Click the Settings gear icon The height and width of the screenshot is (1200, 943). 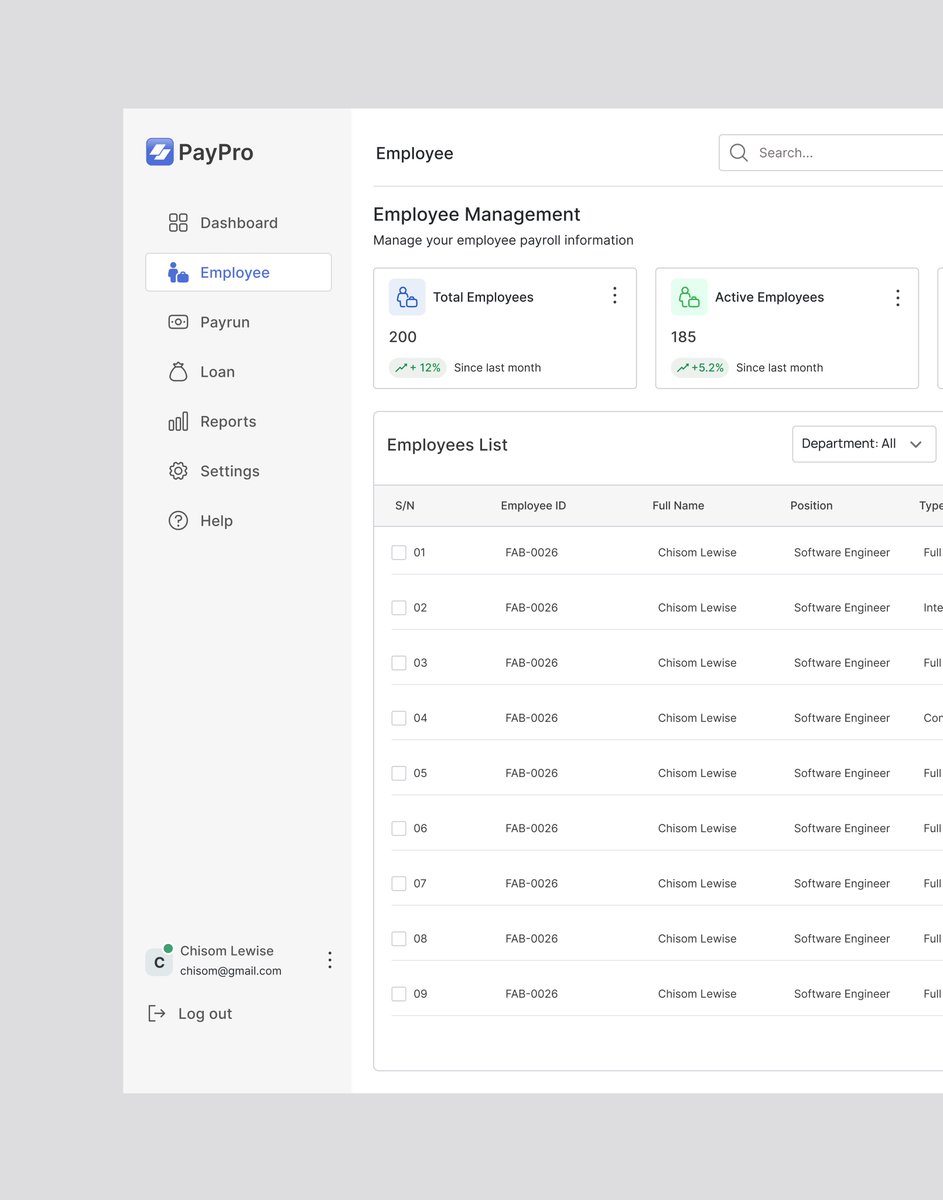(178, 471)
